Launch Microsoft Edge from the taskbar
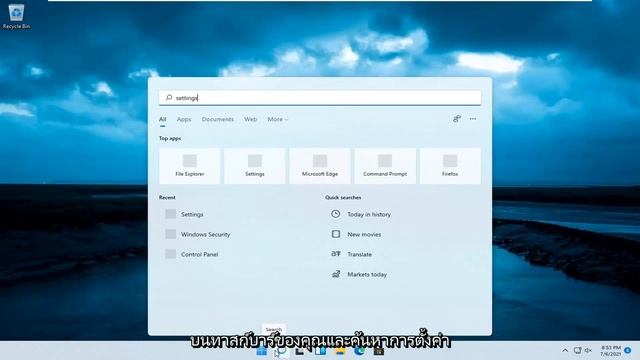The height and width of the screenshot is (360, 640). 359,351
